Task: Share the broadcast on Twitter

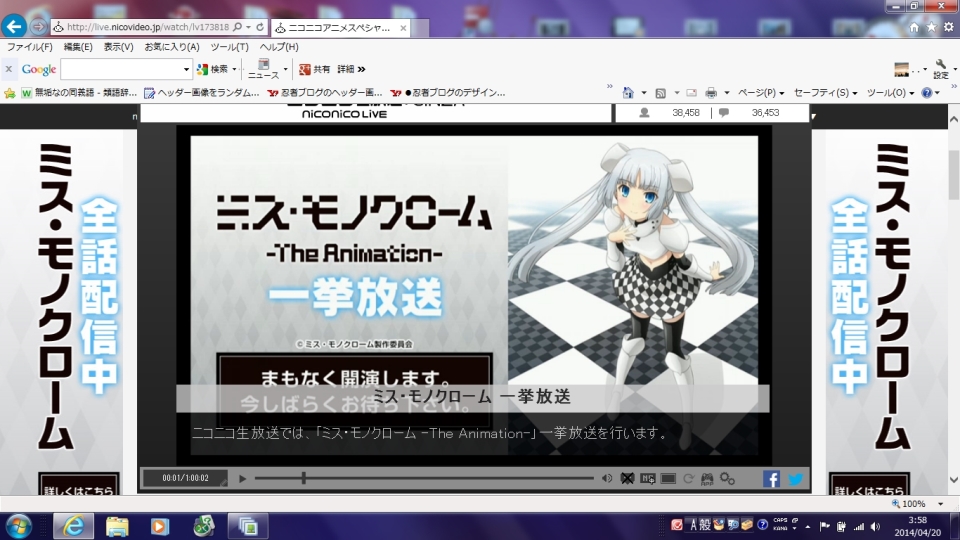Action: [x=795, y=479]
